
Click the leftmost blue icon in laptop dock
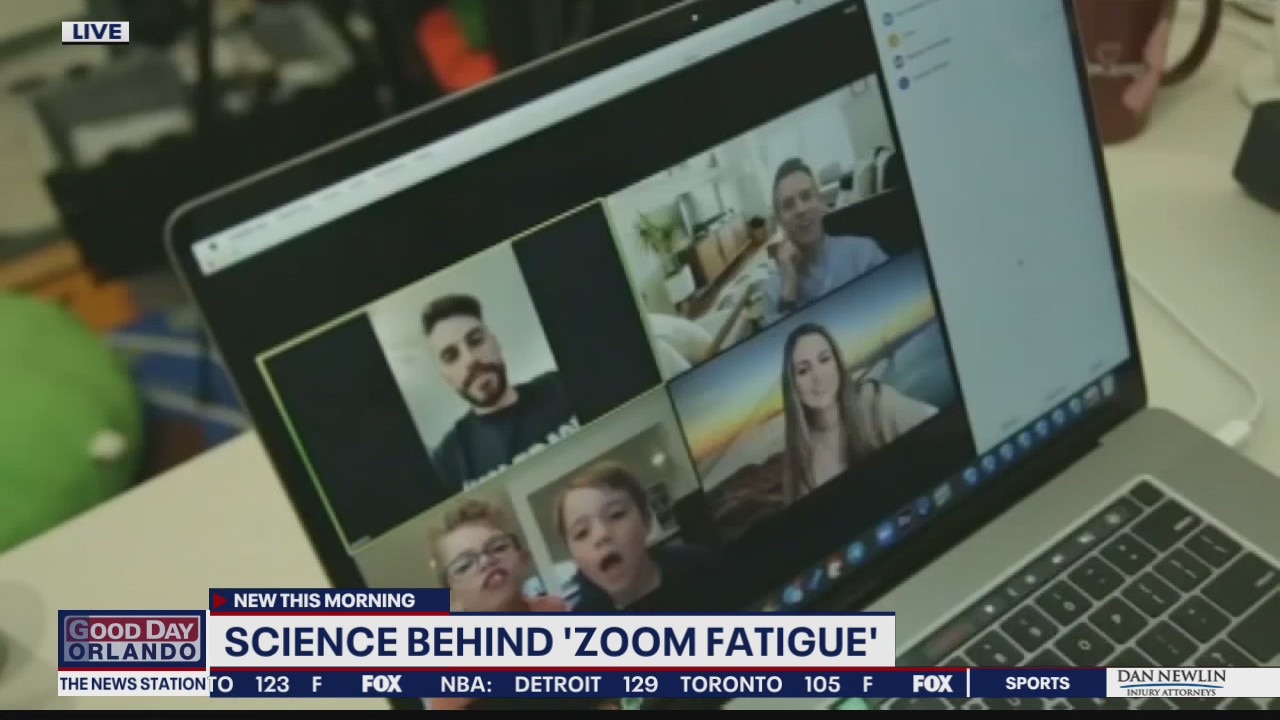click(792, 594)
